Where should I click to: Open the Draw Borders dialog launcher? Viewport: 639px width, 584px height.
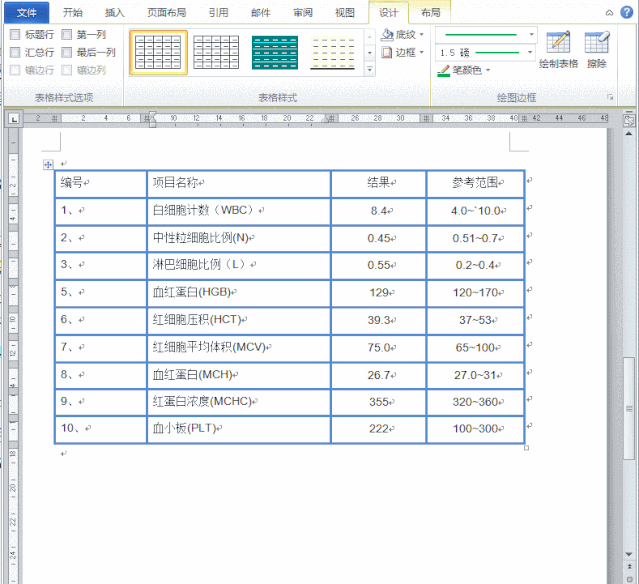[x=610, y=97]
